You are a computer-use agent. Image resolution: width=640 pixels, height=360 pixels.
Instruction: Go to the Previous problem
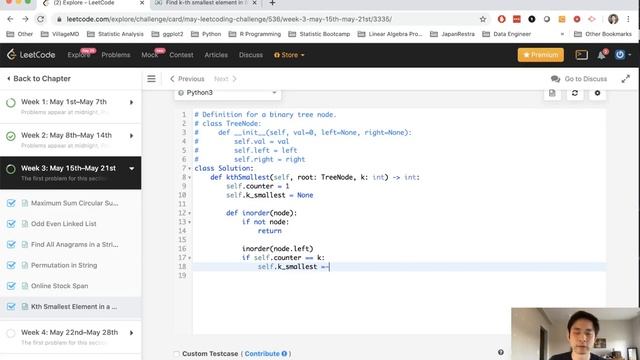[x=187, y=79]
